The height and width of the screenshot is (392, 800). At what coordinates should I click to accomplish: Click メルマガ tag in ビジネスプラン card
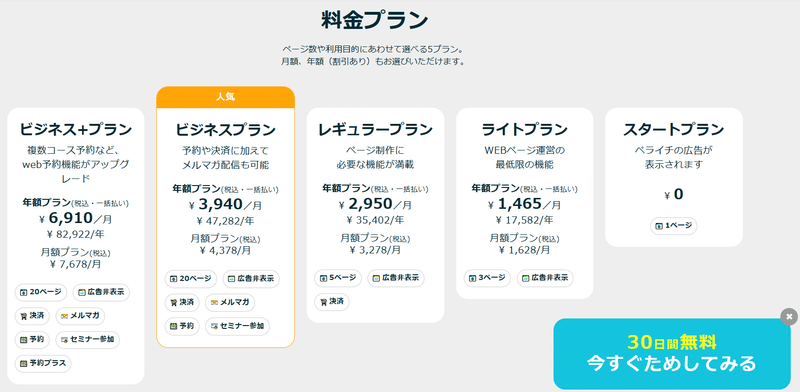[x=230, y=303]
